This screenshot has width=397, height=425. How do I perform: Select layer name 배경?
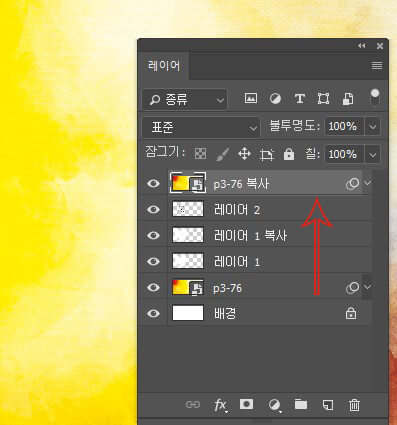pyautogui.click(x=225, y=314)
